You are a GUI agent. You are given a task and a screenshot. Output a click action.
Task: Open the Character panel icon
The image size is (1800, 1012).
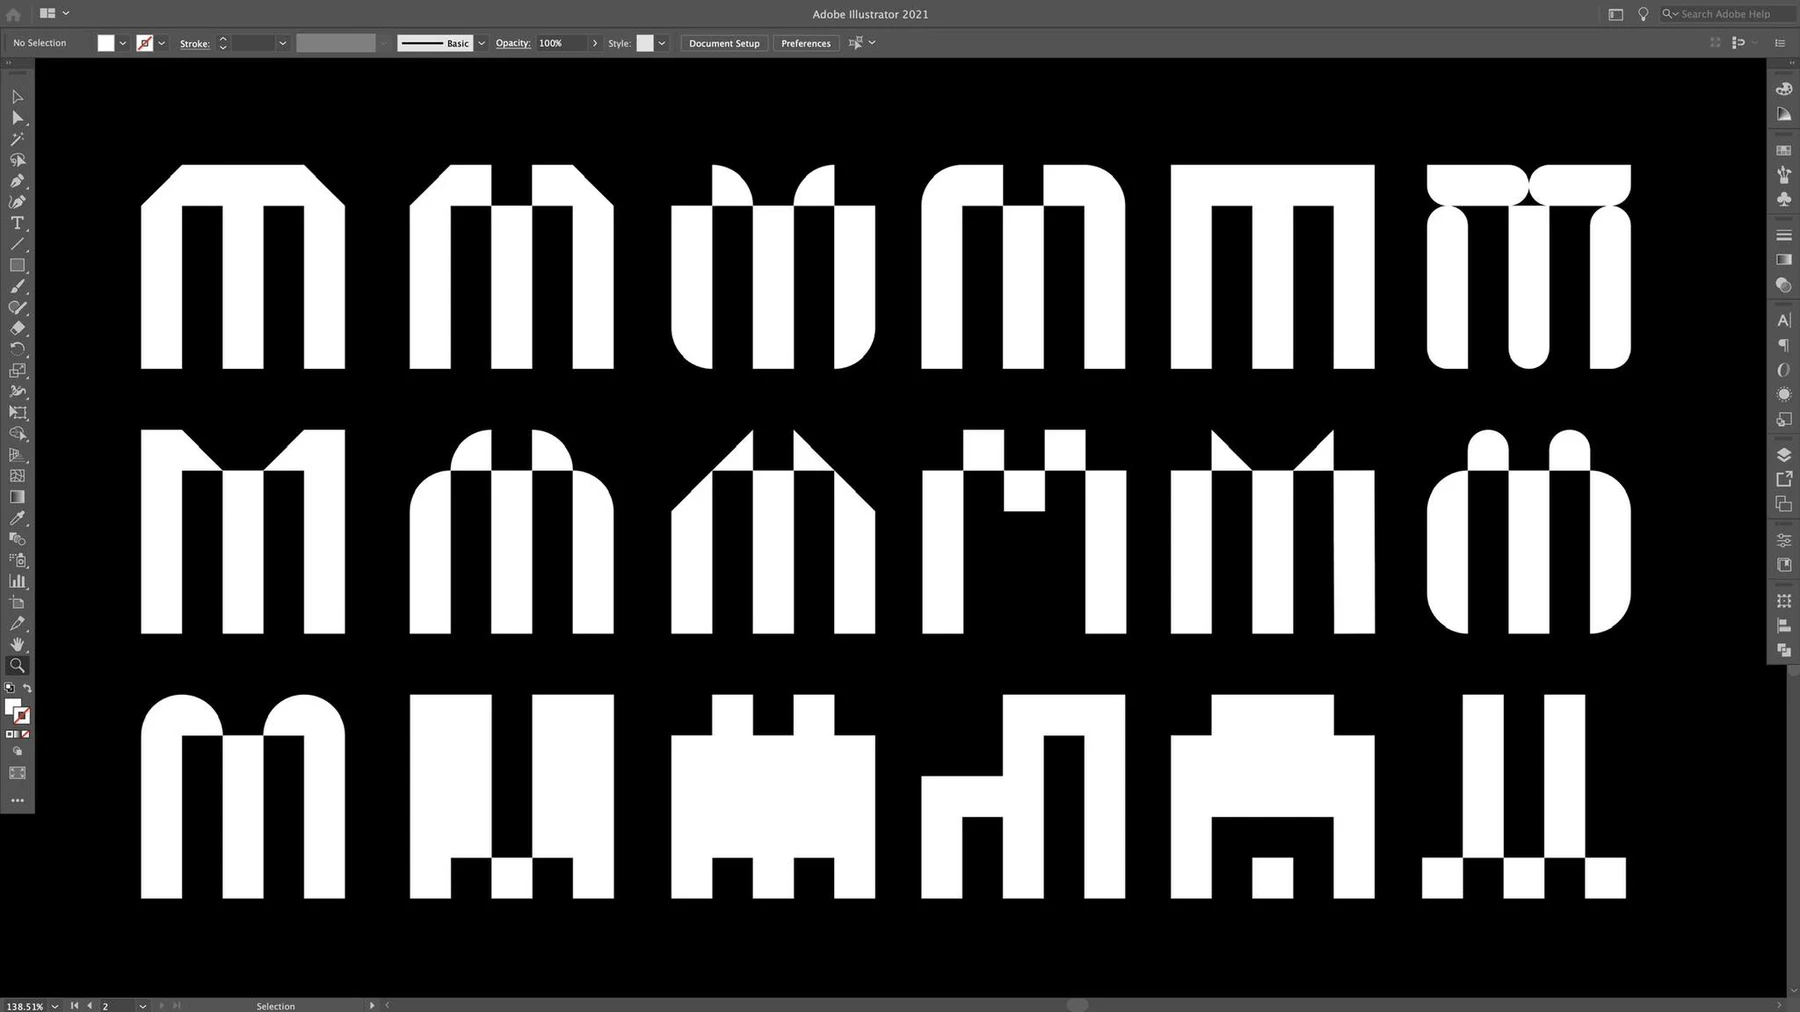(1784, 321)
